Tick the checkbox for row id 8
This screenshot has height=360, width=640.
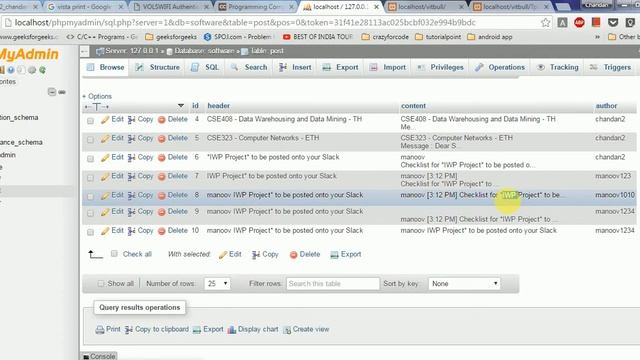(x=90, y=197)
